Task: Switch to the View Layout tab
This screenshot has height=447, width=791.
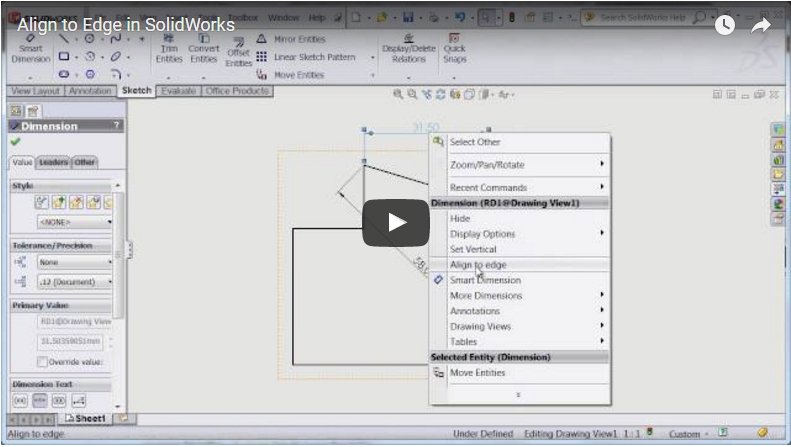Action: [35, 91]
